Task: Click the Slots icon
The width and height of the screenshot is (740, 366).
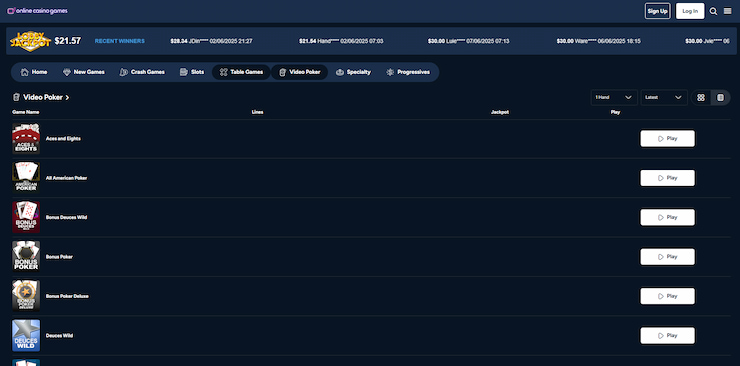Action: tap(184, 72)
